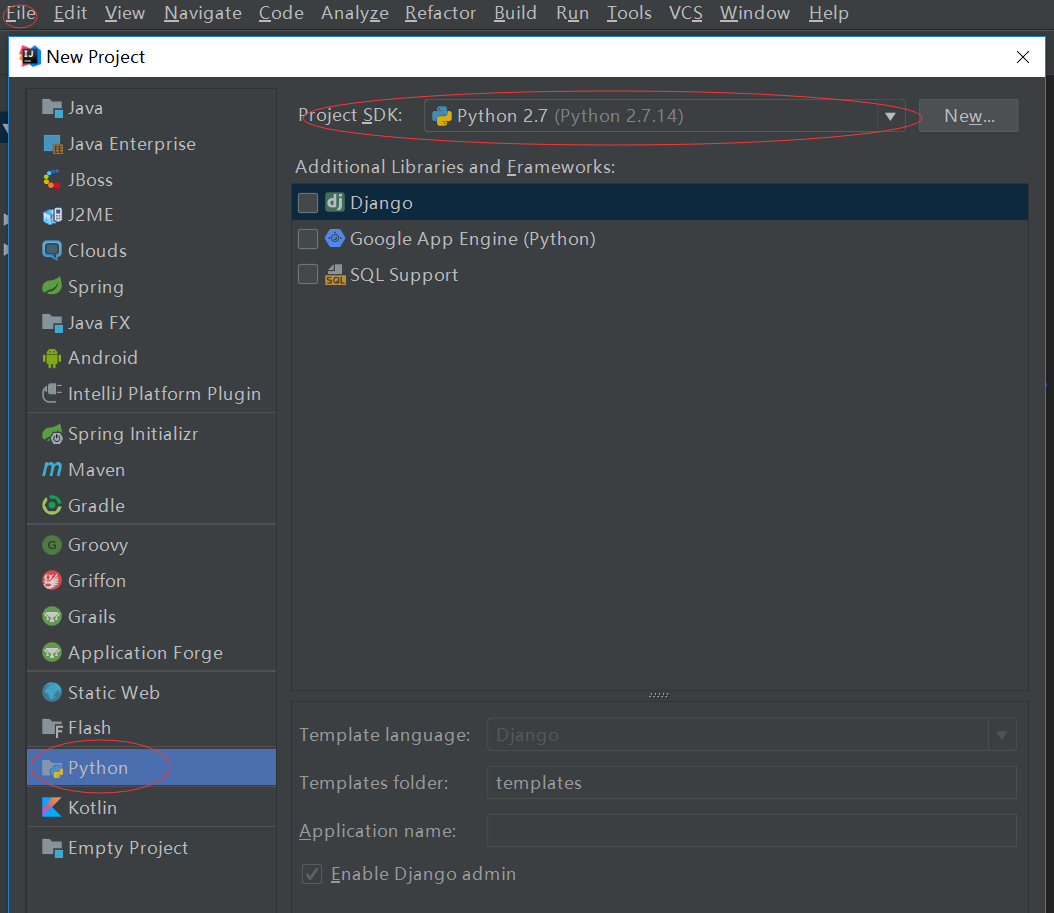
Task: Choose the Empty Project folder icon
Action: (x=52, y=847)
